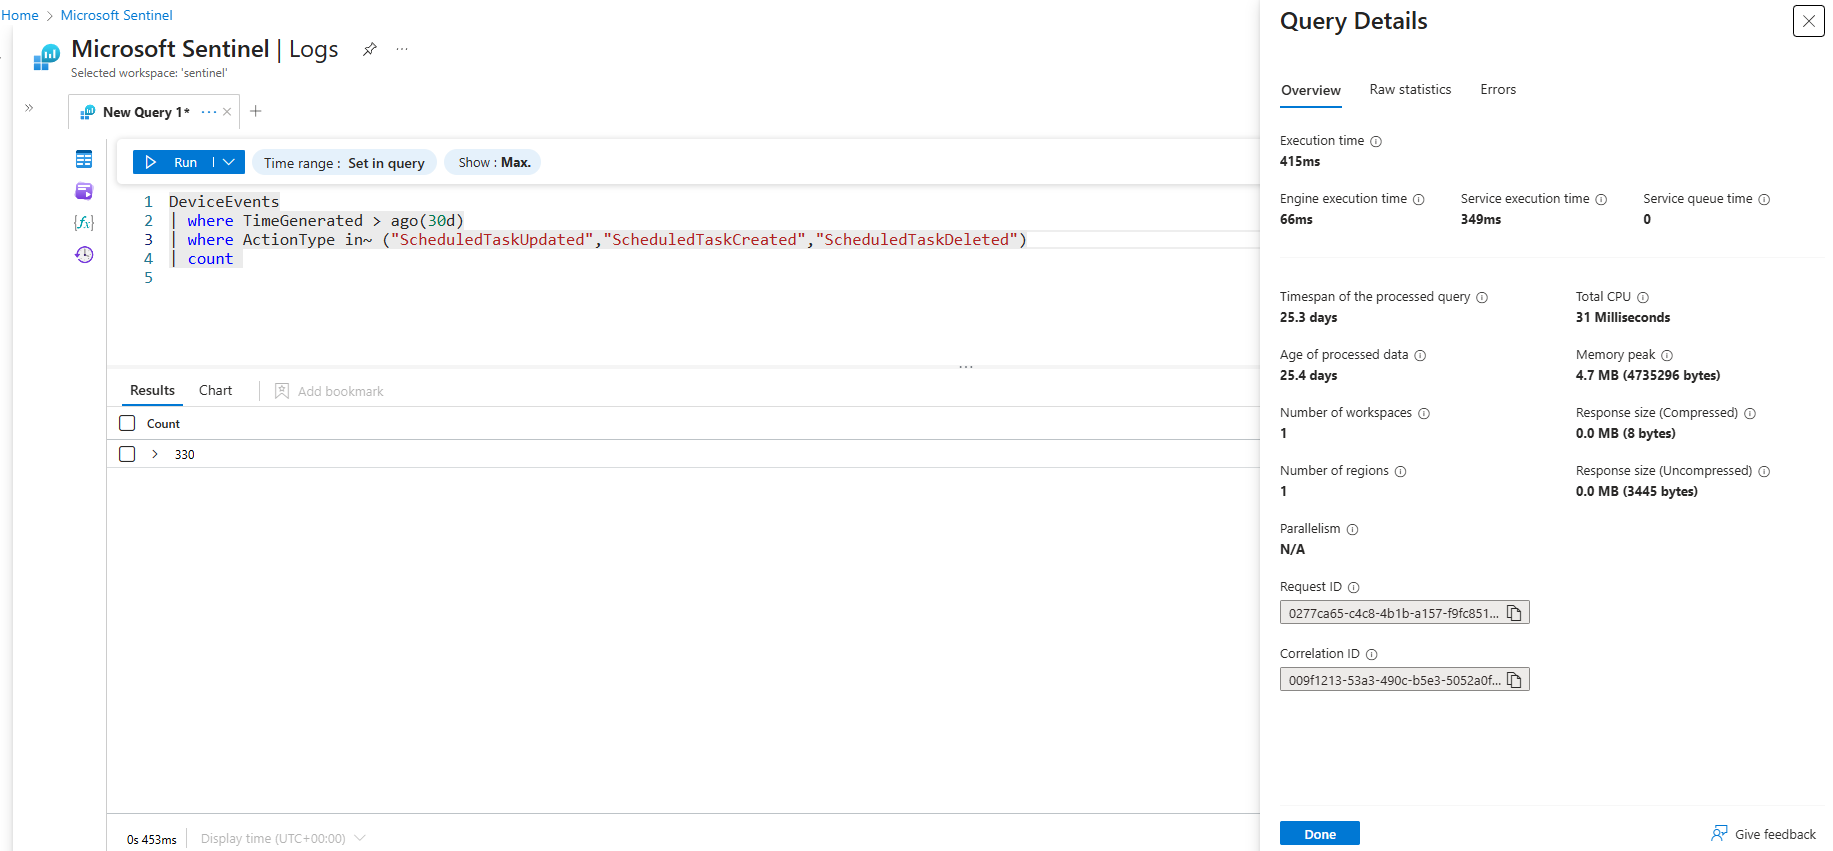Expand the collapsed left navigation pane
Image resolution: width=1833 pixels, height=851 pixels.
click(29, 108)
